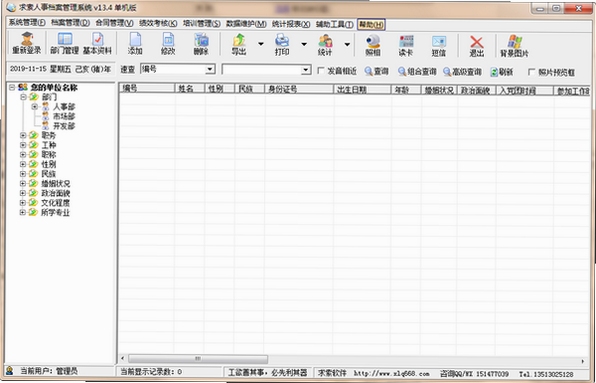Click the 打印 print icon
Image resolution: width=596 pixels, height=383 pixels.
282,44
